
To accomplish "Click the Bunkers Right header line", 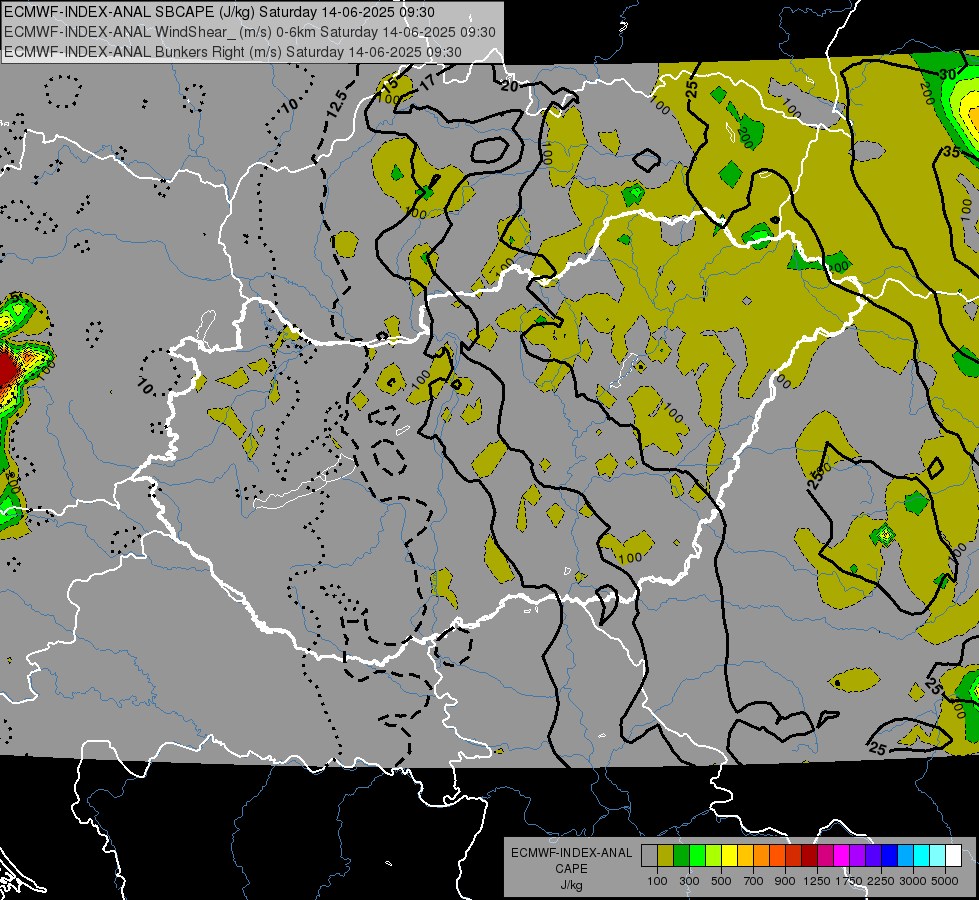I will coord(233,52).
